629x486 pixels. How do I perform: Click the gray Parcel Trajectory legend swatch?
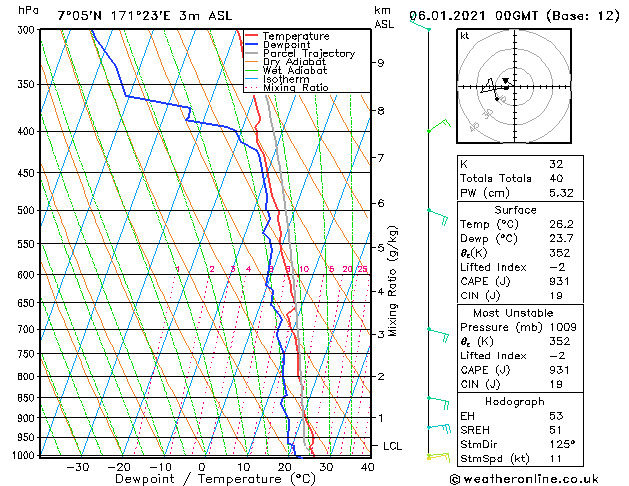[251, 53]
